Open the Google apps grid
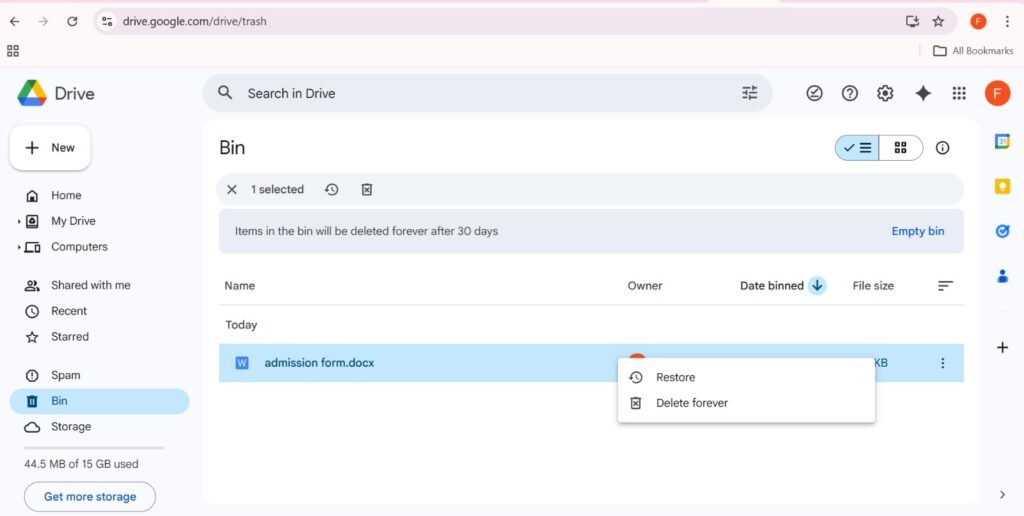This screenshot has width=1024, height=516. click(959, 93)
